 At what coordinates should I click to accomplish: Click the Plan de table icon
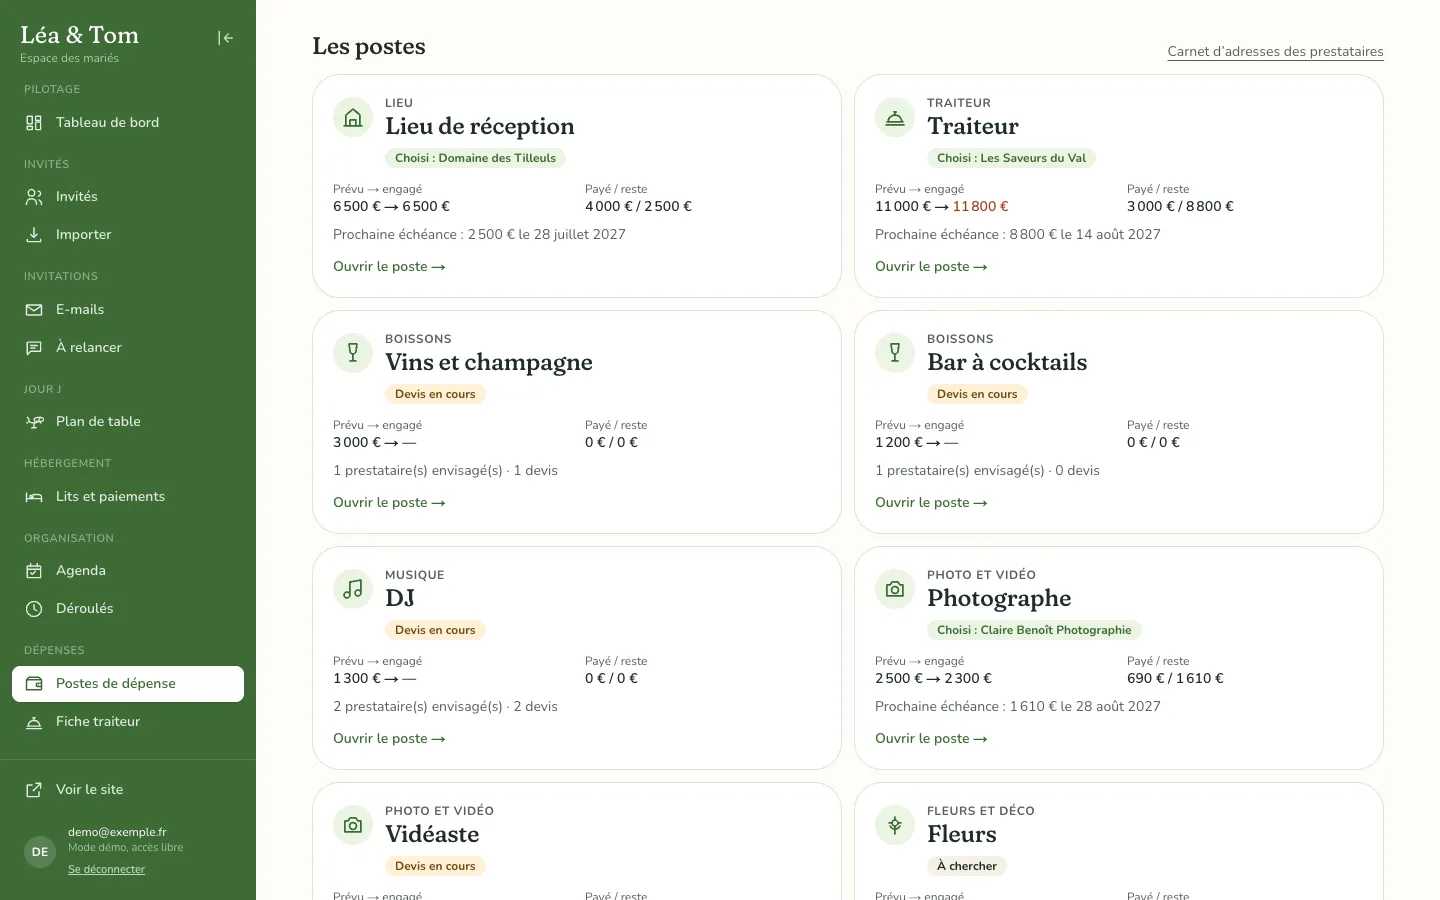tap(34, 422)
